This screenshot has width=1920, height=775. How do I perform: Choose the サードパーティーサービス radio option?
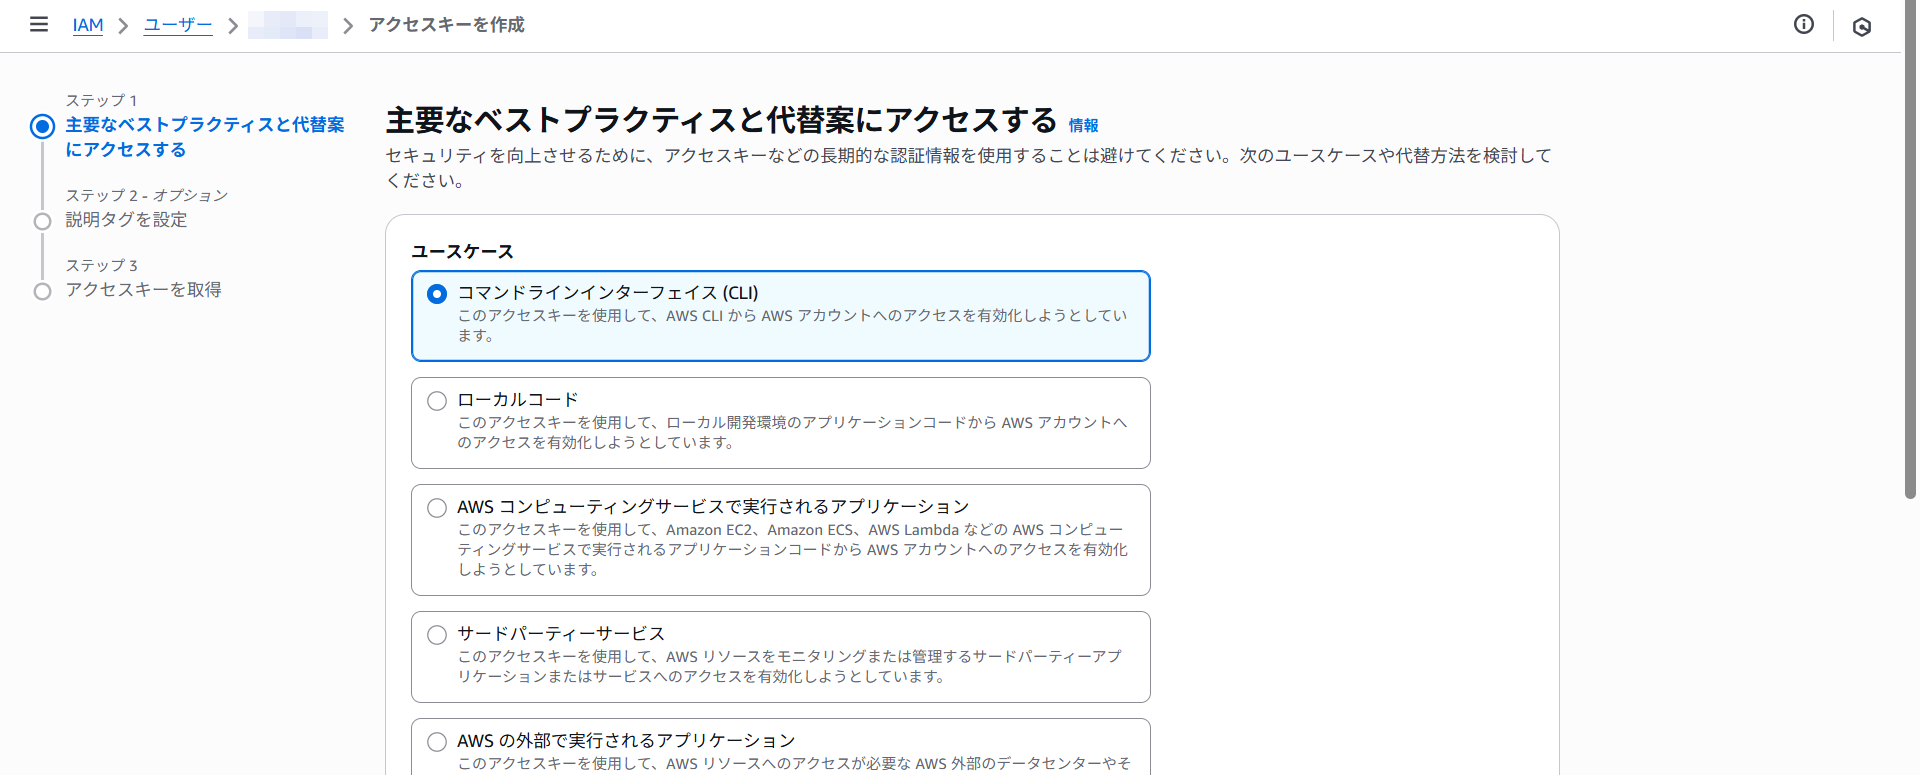click(x=437, y=635)
